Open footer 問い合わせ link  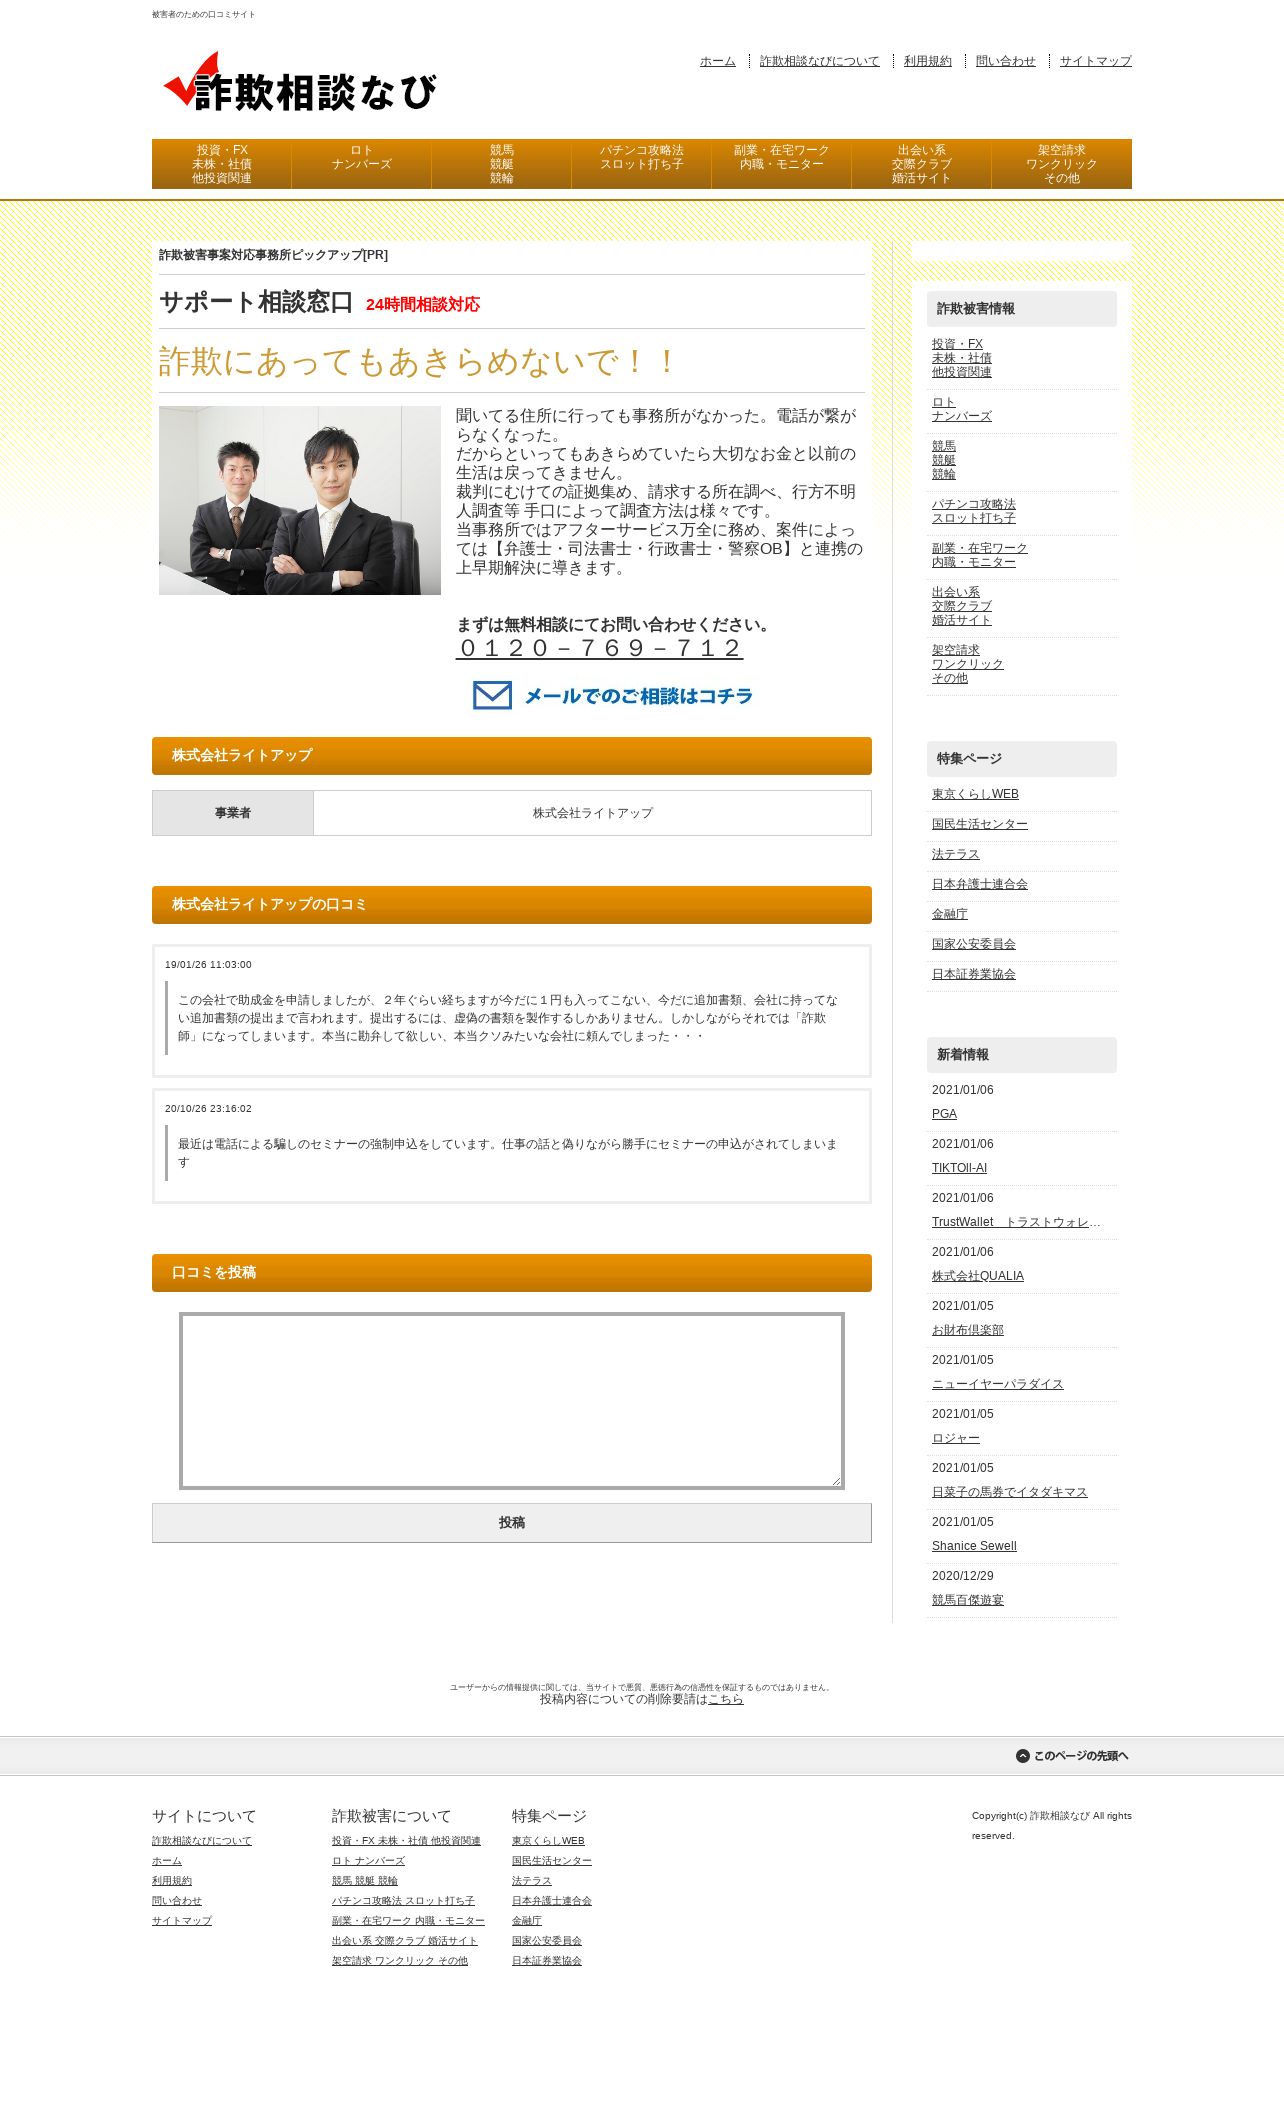[177, 1901]
